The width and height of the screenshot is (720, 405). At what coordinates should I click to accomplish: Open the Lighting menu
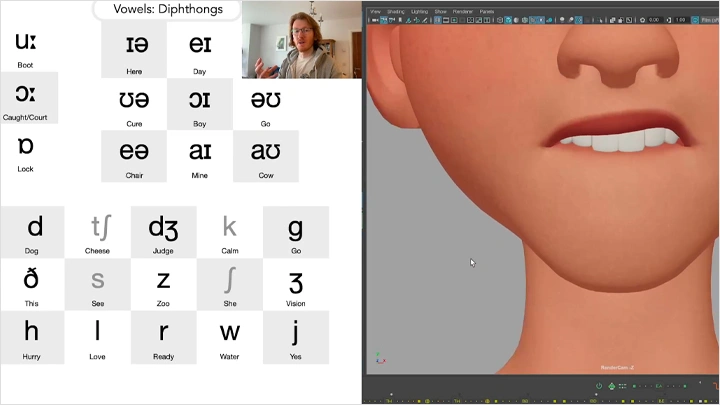pos(418,11)
